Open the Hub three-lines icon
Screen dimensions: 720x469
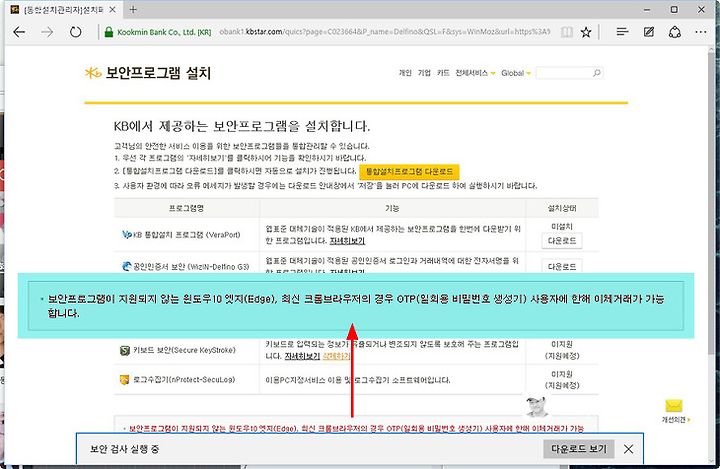pyautogui.click(x=622, y=32)
